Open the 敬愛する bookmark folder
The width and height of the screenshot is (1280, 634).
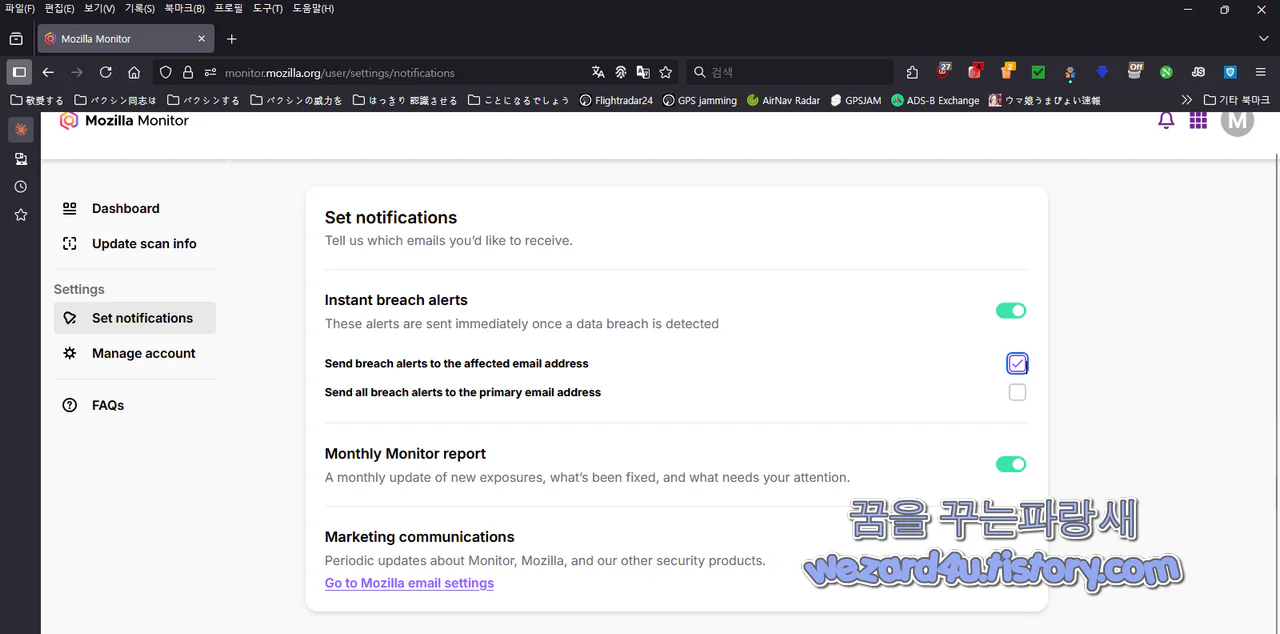pyautogui.click(x=37, y=100)
